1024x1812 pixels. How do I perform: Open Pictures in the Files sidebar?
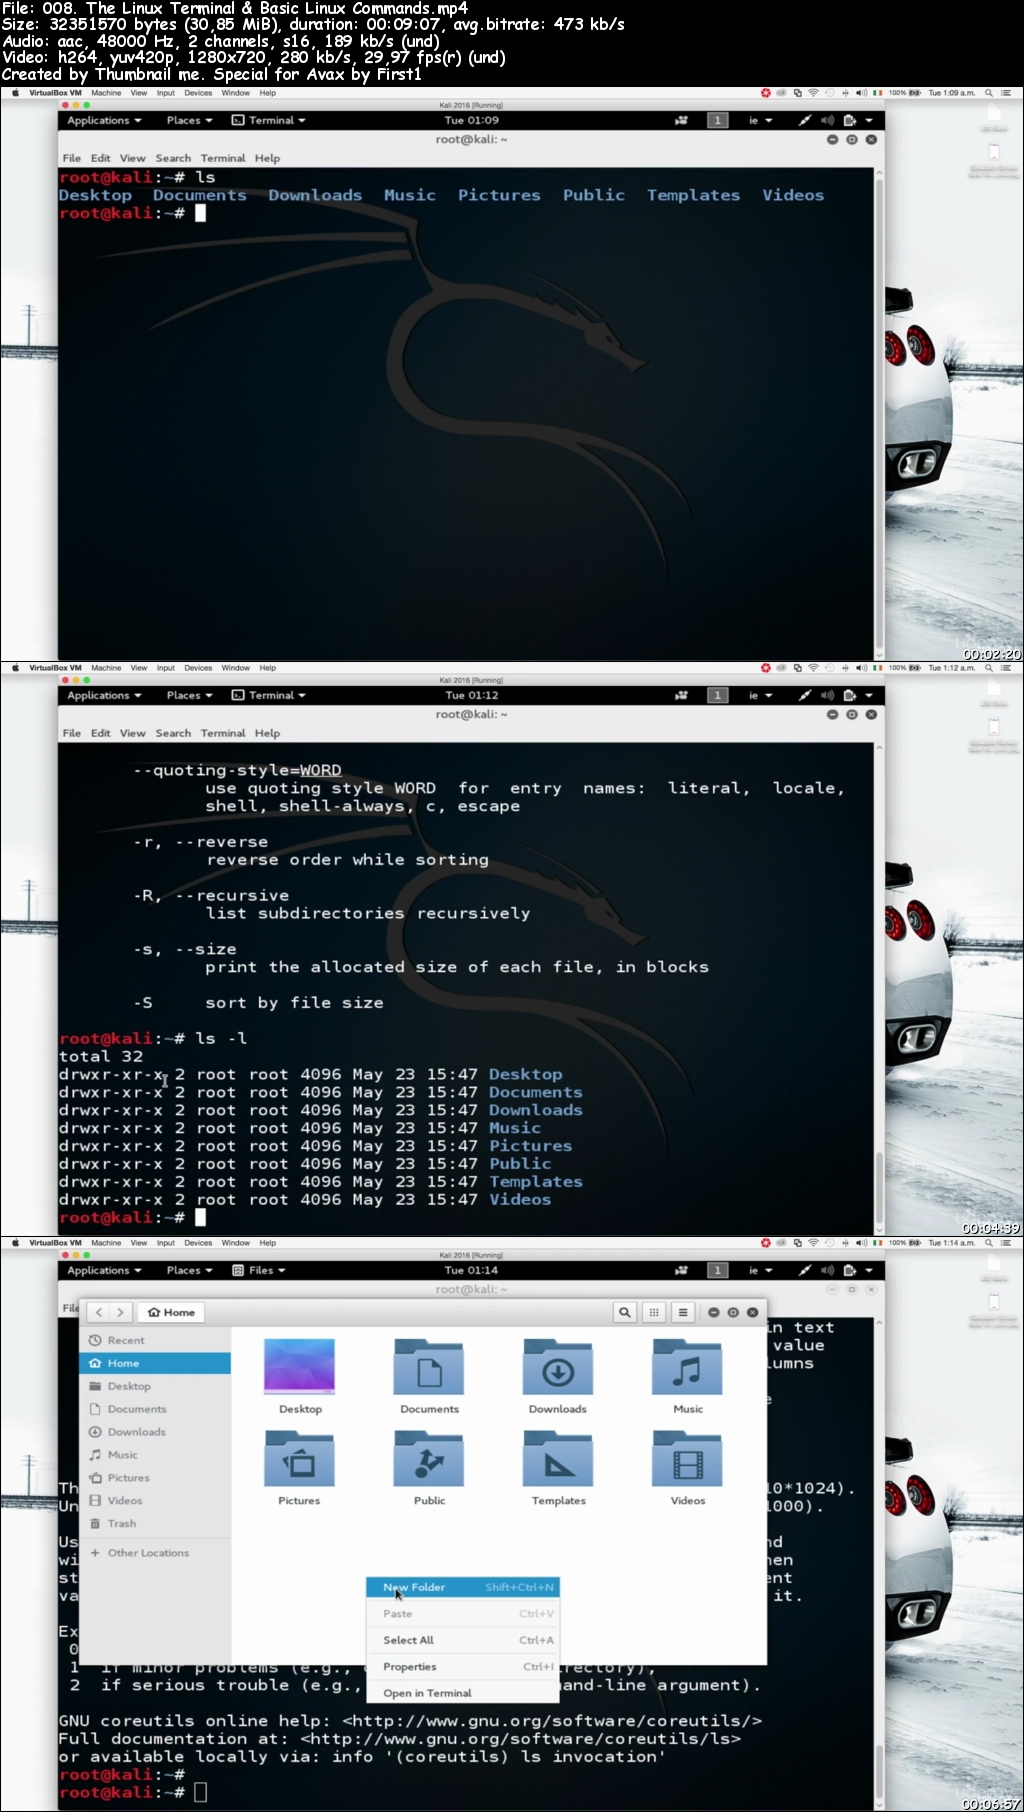tap(155, 1478)
